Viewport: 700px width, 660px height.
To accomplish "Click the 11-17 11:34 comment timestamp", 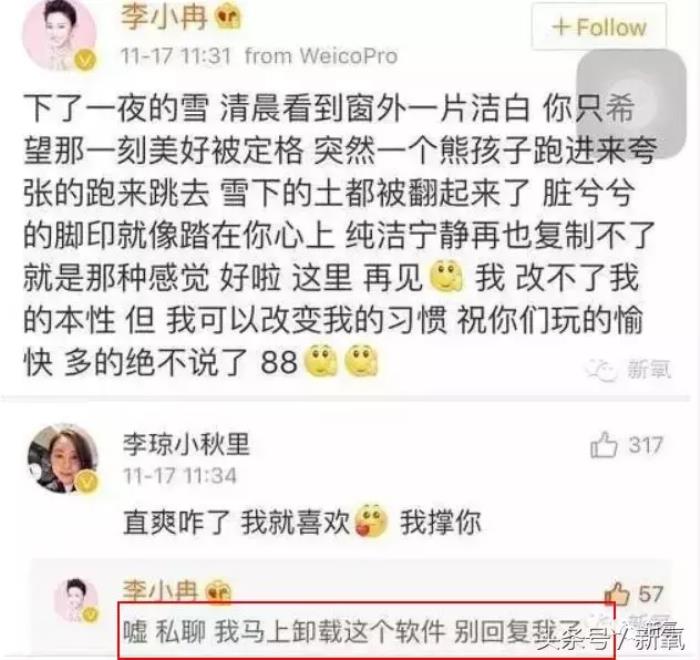I will click(x=180, y=476).
